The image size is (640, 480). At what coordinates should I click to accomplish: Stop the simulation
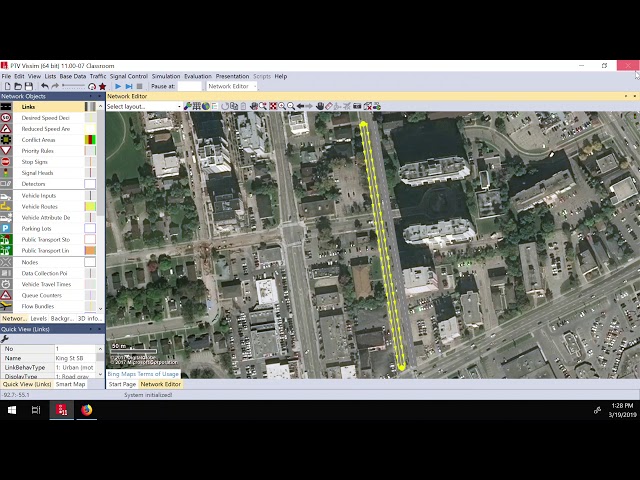[139, 86]
